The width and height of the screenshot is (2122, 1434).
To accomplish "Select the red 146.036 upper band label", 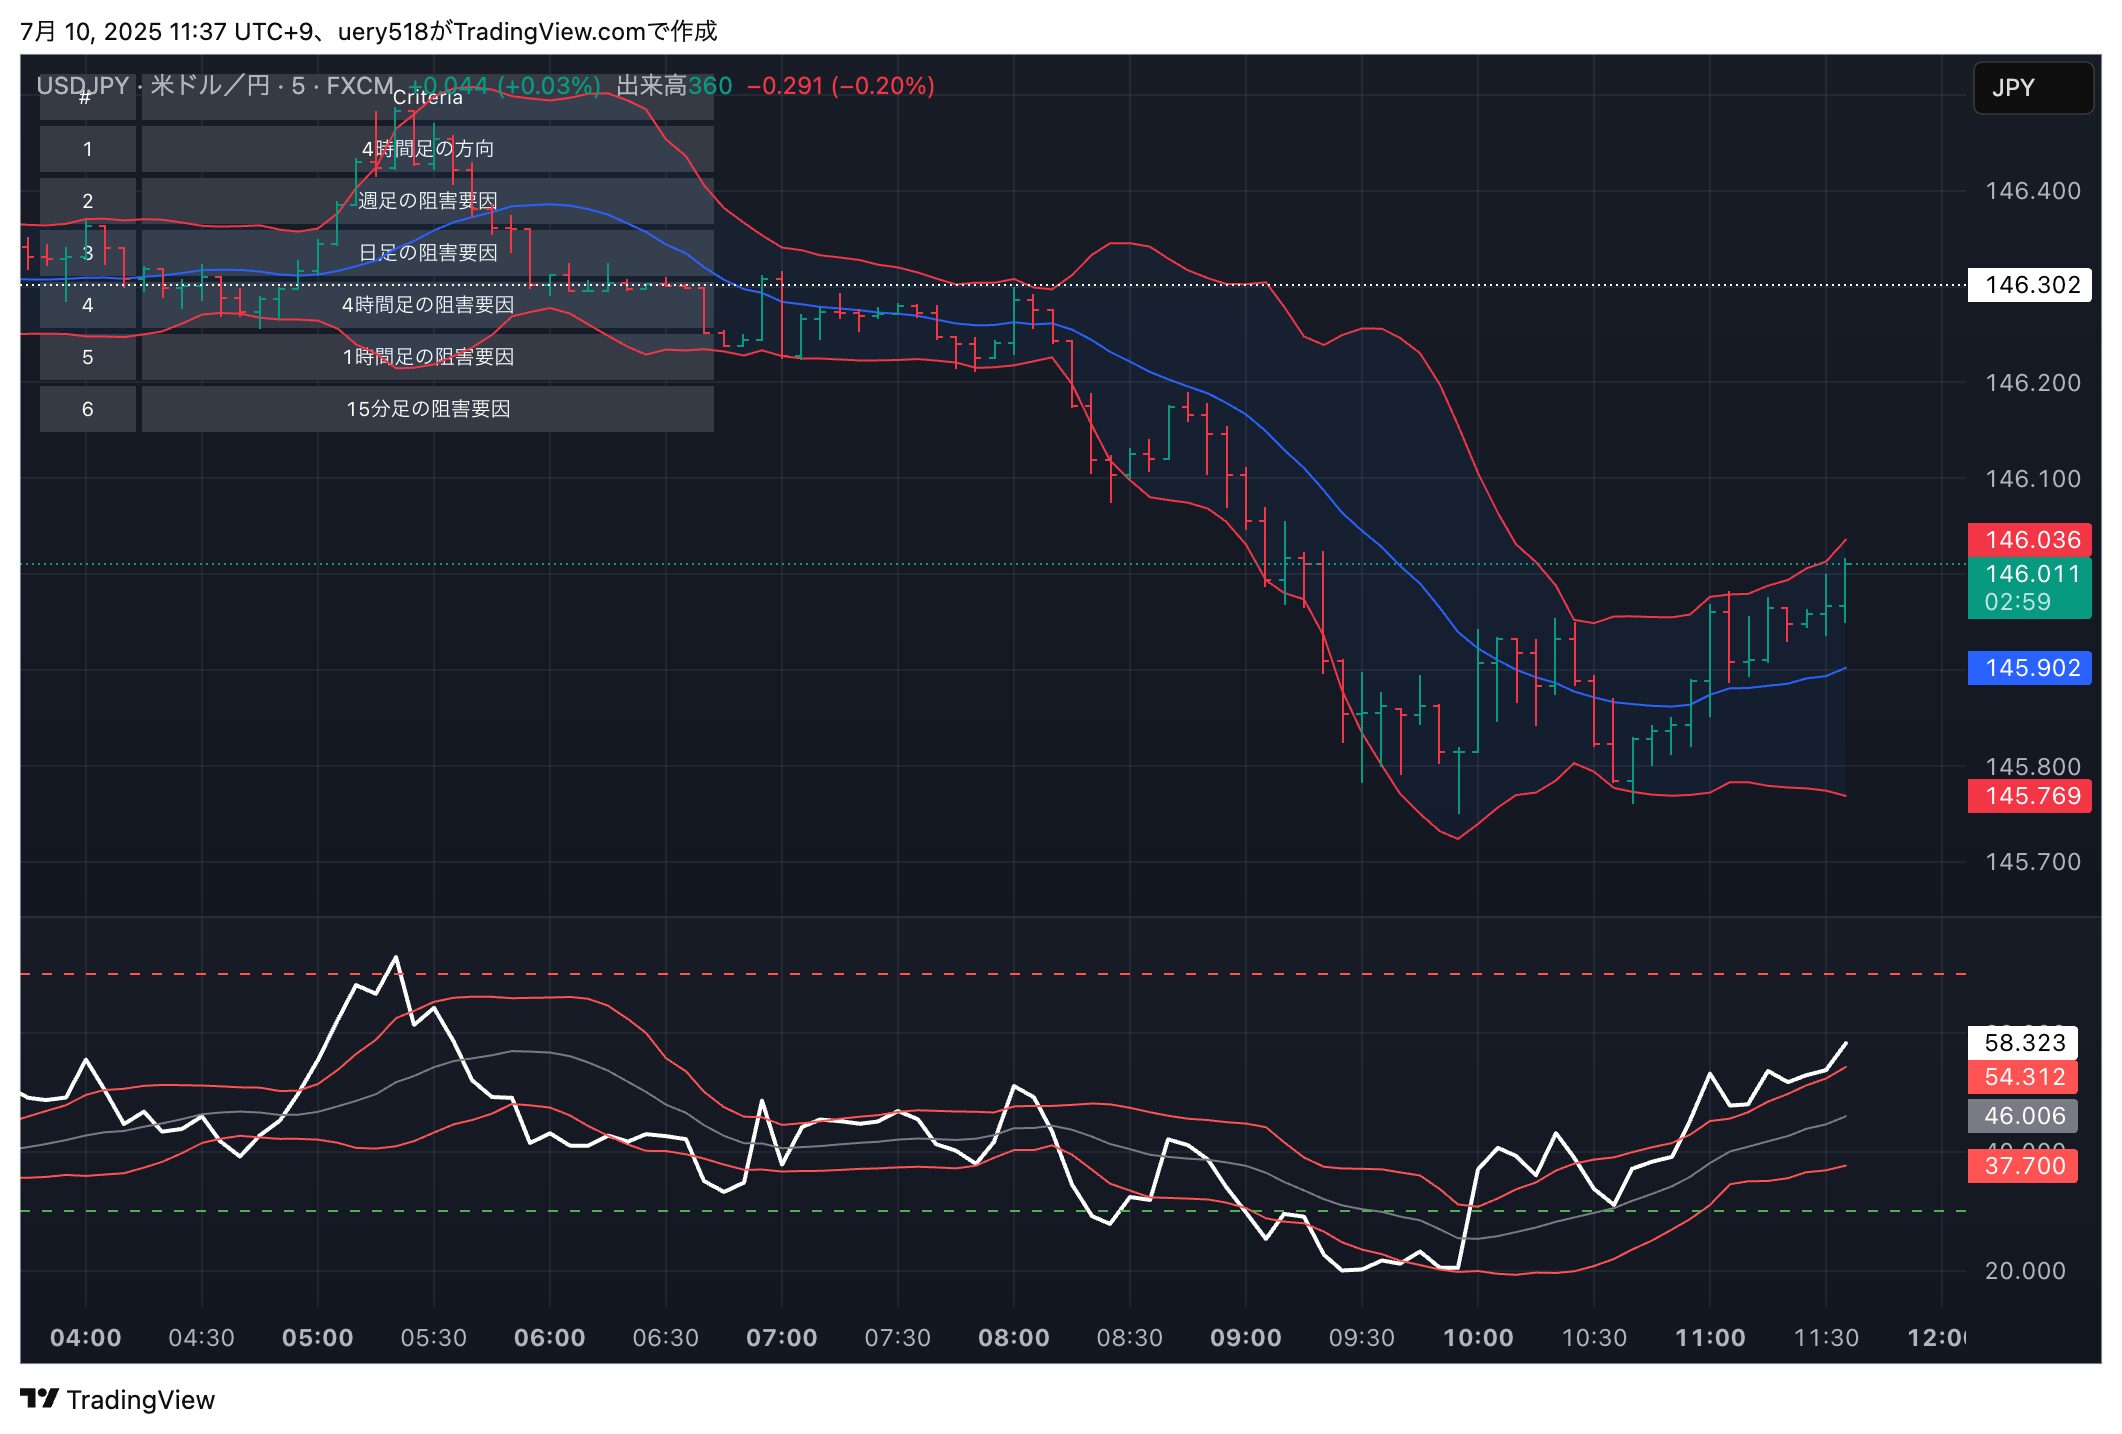I will pos(2029,540).
